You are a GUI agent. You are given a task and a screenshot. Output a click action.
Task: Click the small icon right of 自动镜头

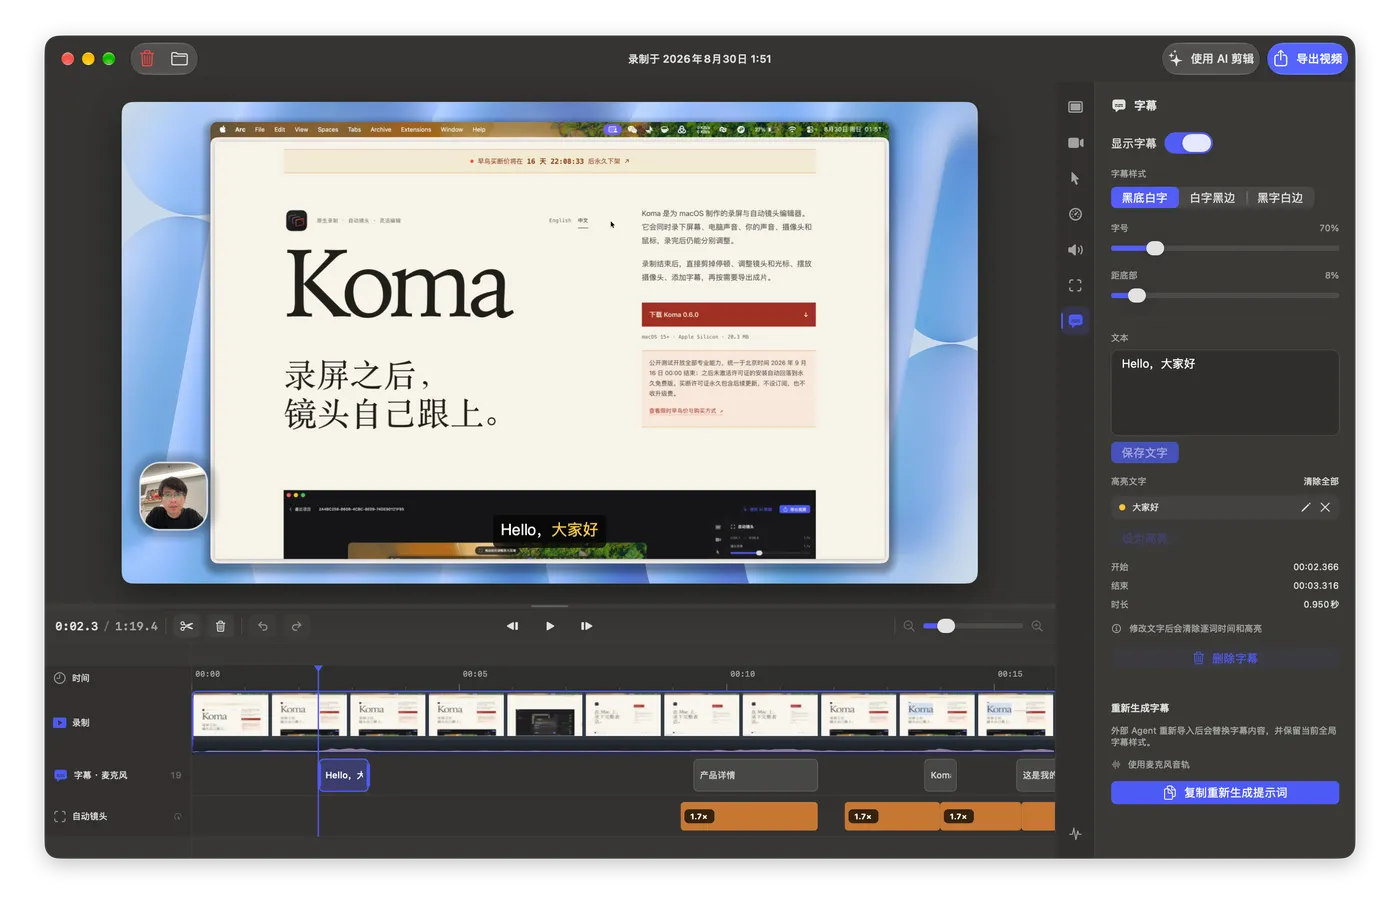click(x=178, y=816)
